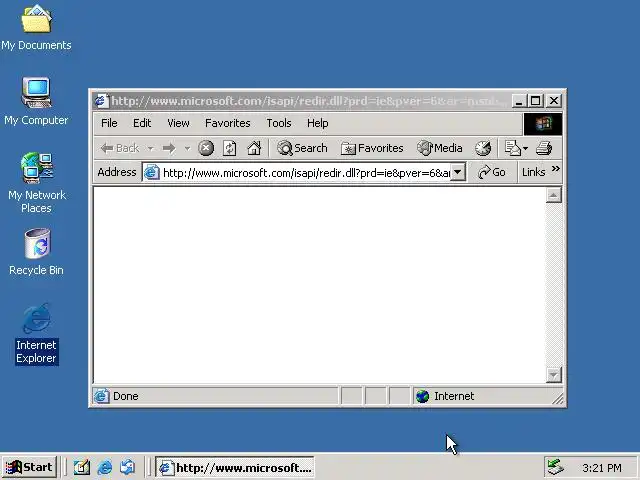Expand the Mail button dropdown arrow
The width and height of the screenshot is (640, 480).
click(525, 148)
